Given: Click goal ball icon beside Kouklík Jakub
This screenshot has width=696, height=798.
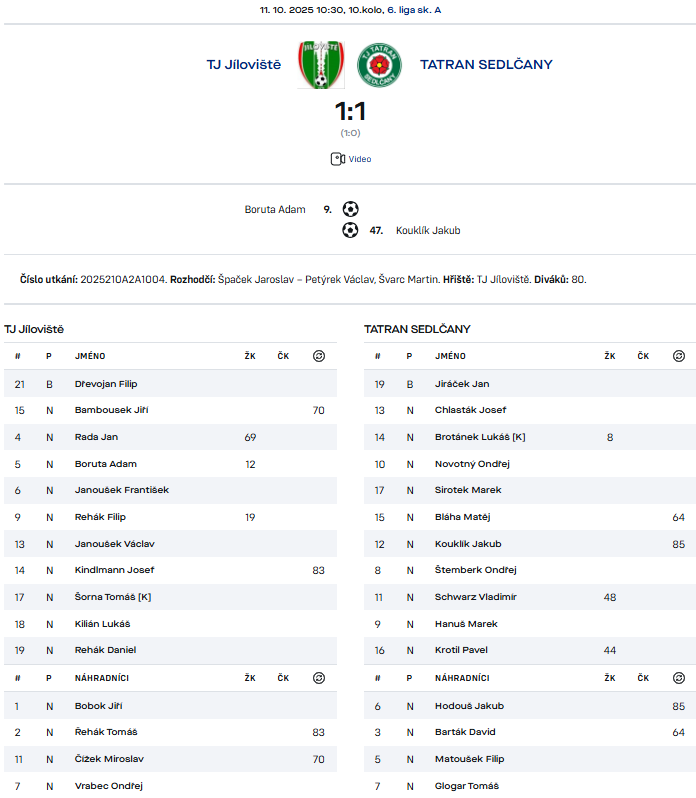Looking at the screenshot, I should click(x=350, y=230).
